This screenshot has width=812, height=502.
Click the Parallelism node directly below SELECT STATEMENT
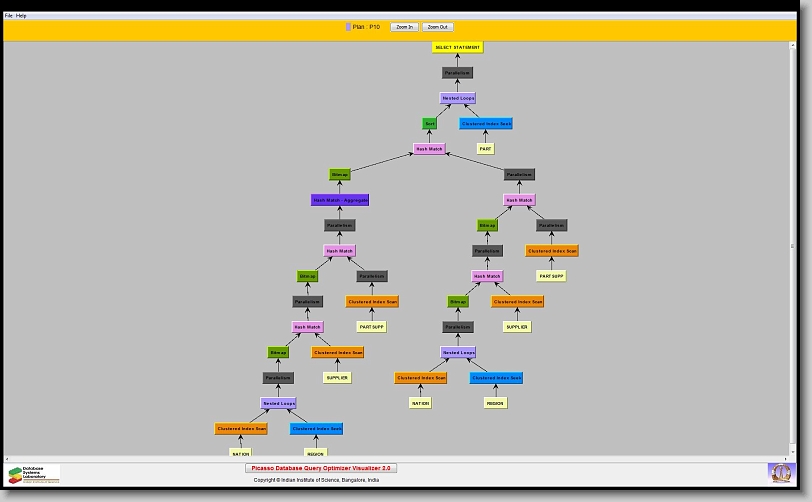coord(457,73)
